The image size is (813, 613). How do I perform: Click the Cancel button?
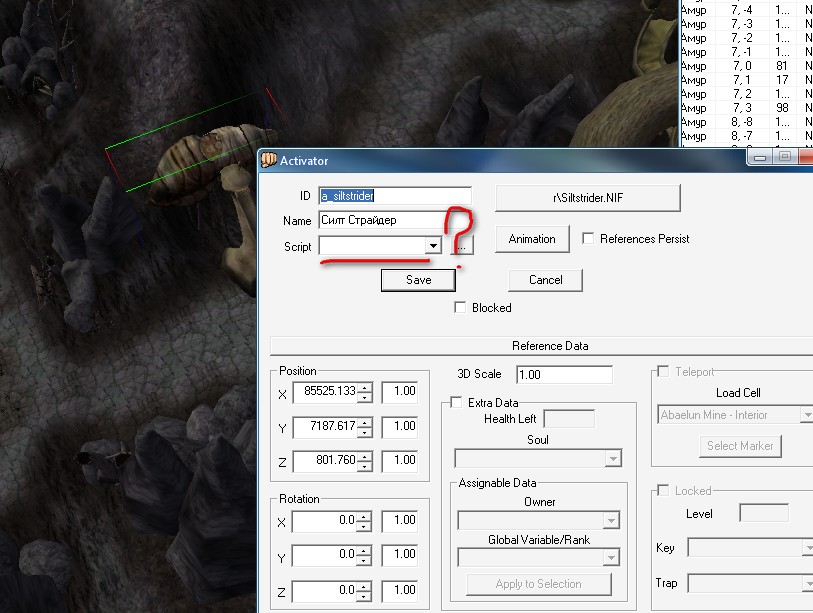545,280
